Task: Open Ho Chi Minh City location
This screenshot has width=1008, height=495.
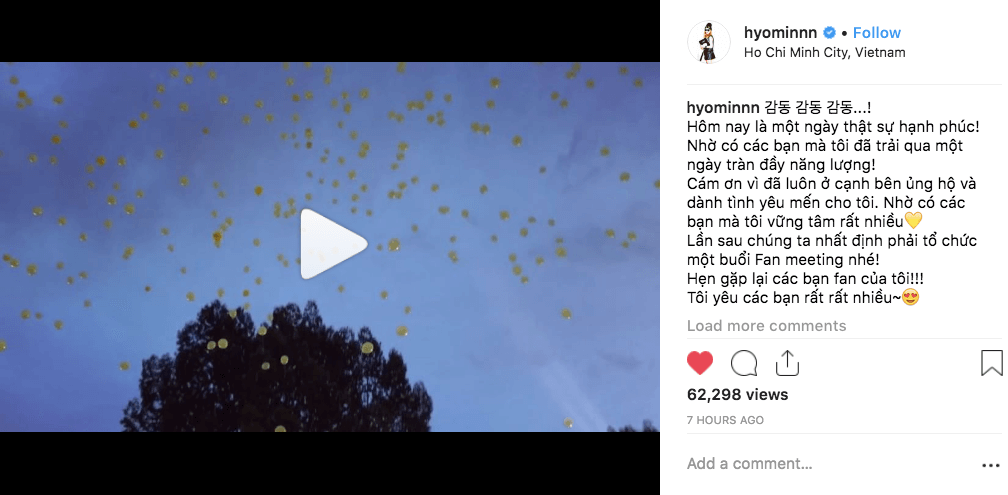Action: (x=824, y=53)
